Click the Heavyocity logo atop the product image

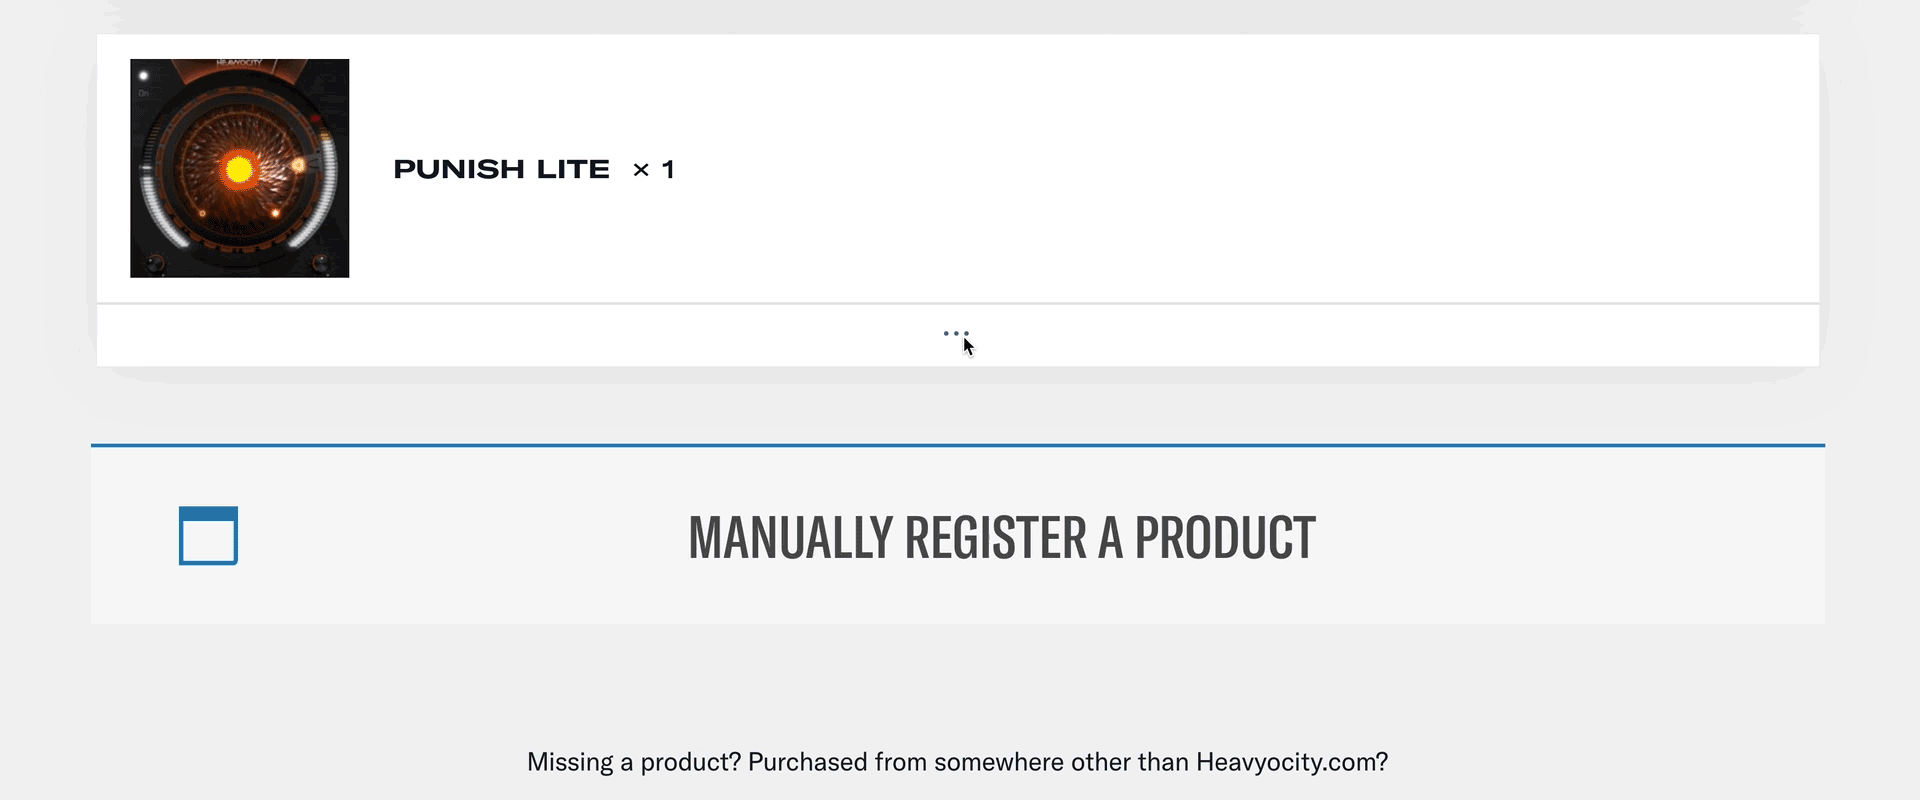pyautogui.click(x=239, y=62)
